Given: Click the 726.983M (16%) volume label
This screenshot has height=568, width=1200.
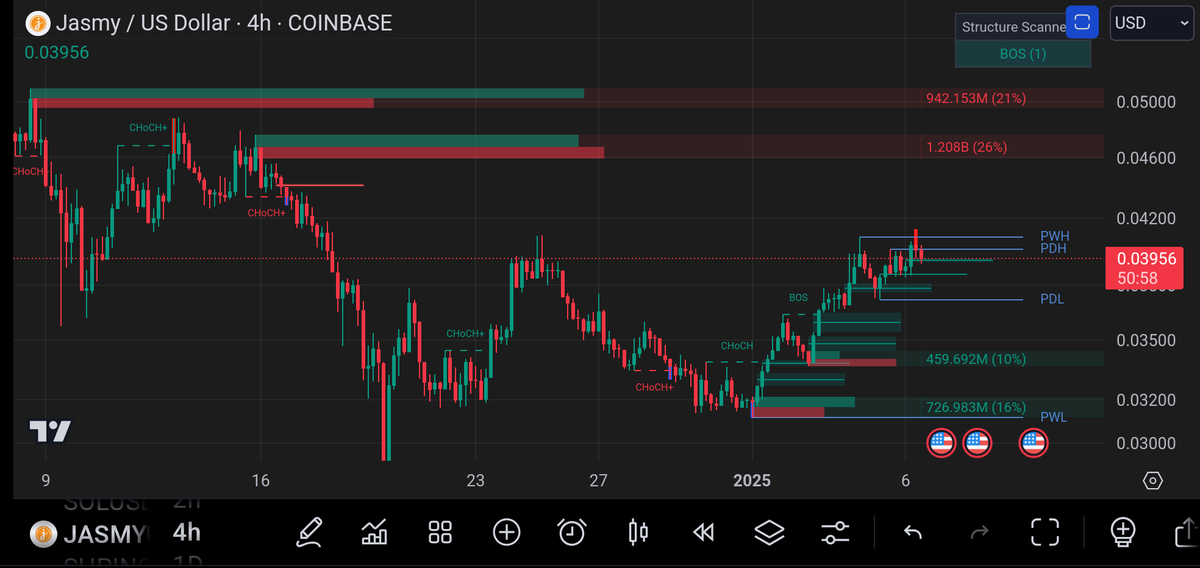Looking at the screenshot, I should pos(976,407).
